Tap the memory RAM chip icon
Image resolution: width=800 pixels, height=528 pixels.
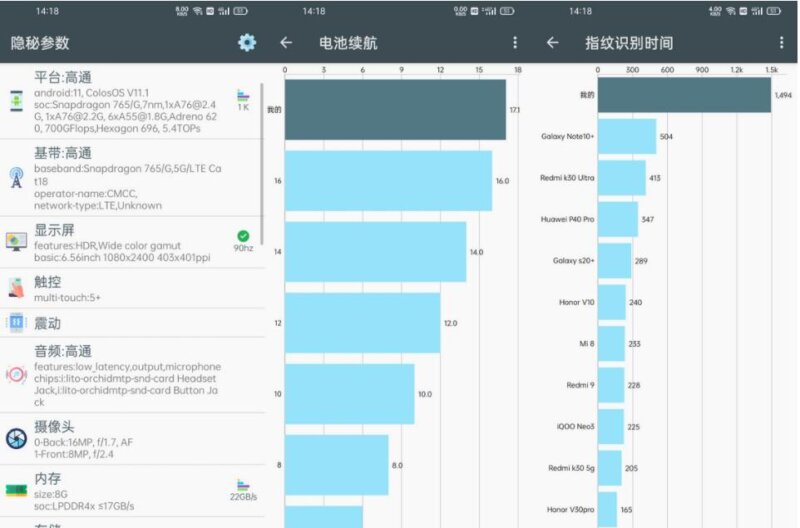[16, 490]
